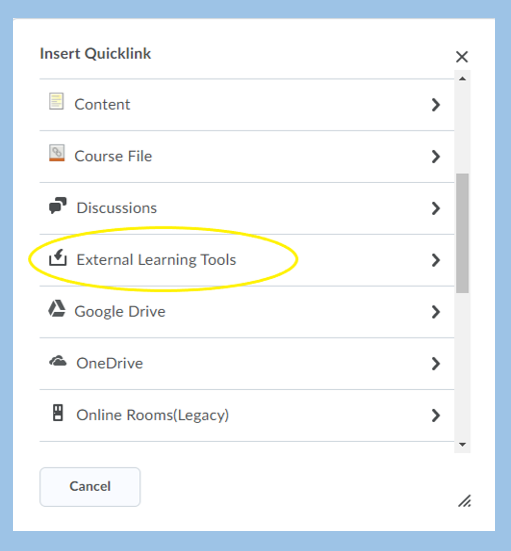Click the Google Drive triangle icon
This screenshot has width=511, height=551.
(57, 309)
